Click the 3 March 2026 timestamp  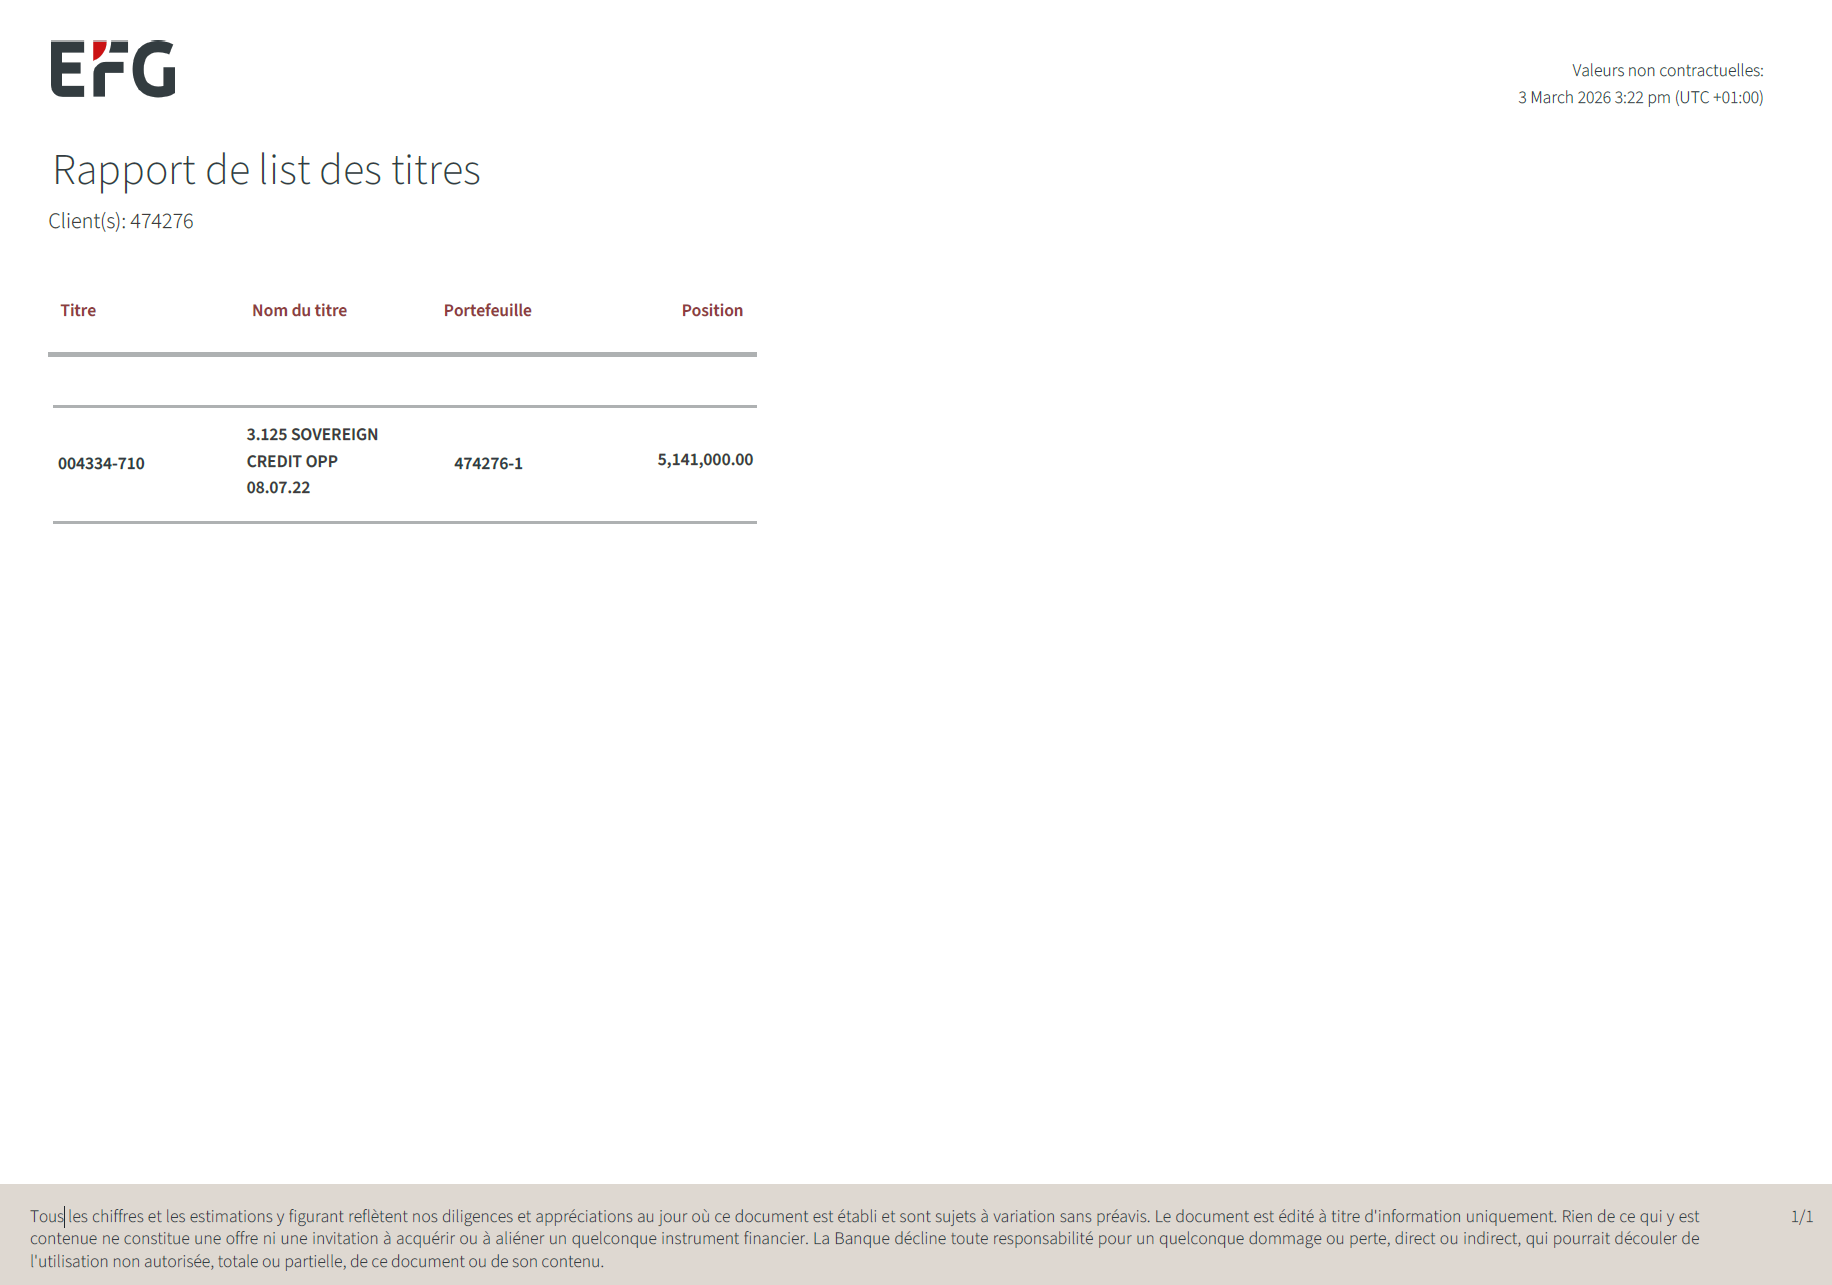(x=1640, y=97)
